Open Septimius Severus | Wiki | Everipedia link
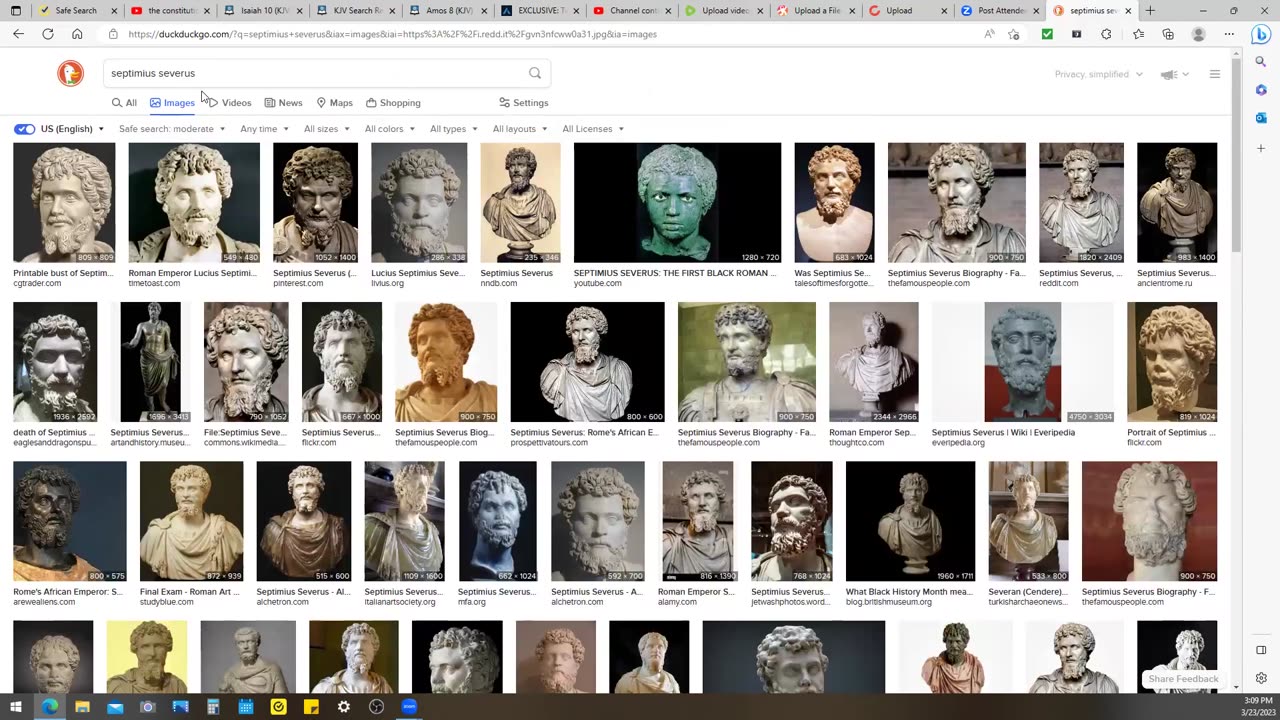This screenshot has width=1280, height=720. click(1003, 432)
